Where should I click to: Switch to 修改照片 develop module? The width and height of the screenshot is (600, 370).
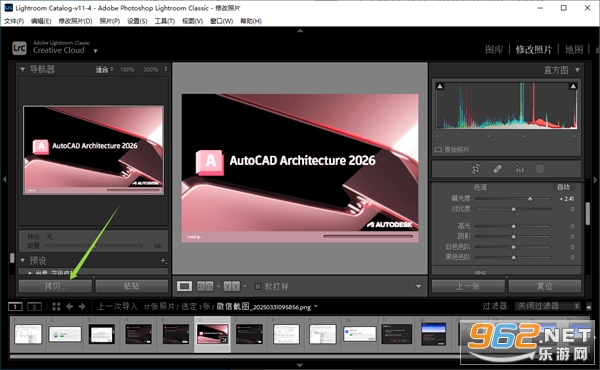[x=534, y=49]
